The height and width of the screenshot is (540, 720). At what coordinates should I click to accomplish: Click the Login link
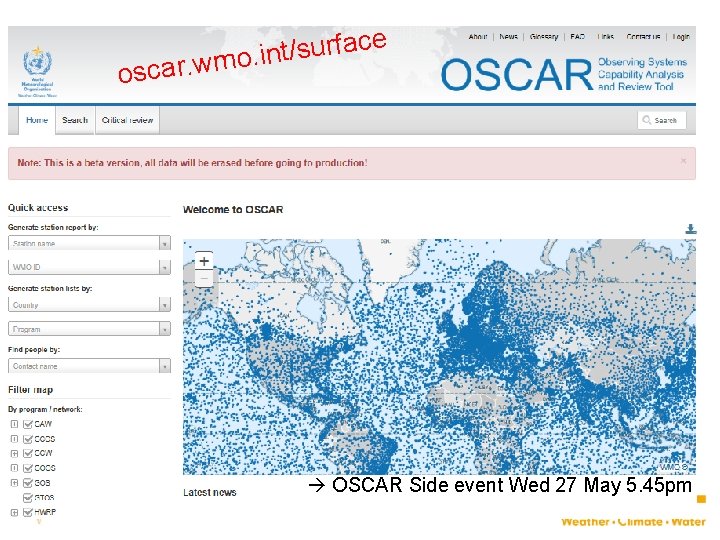click(x=681, y=37)
